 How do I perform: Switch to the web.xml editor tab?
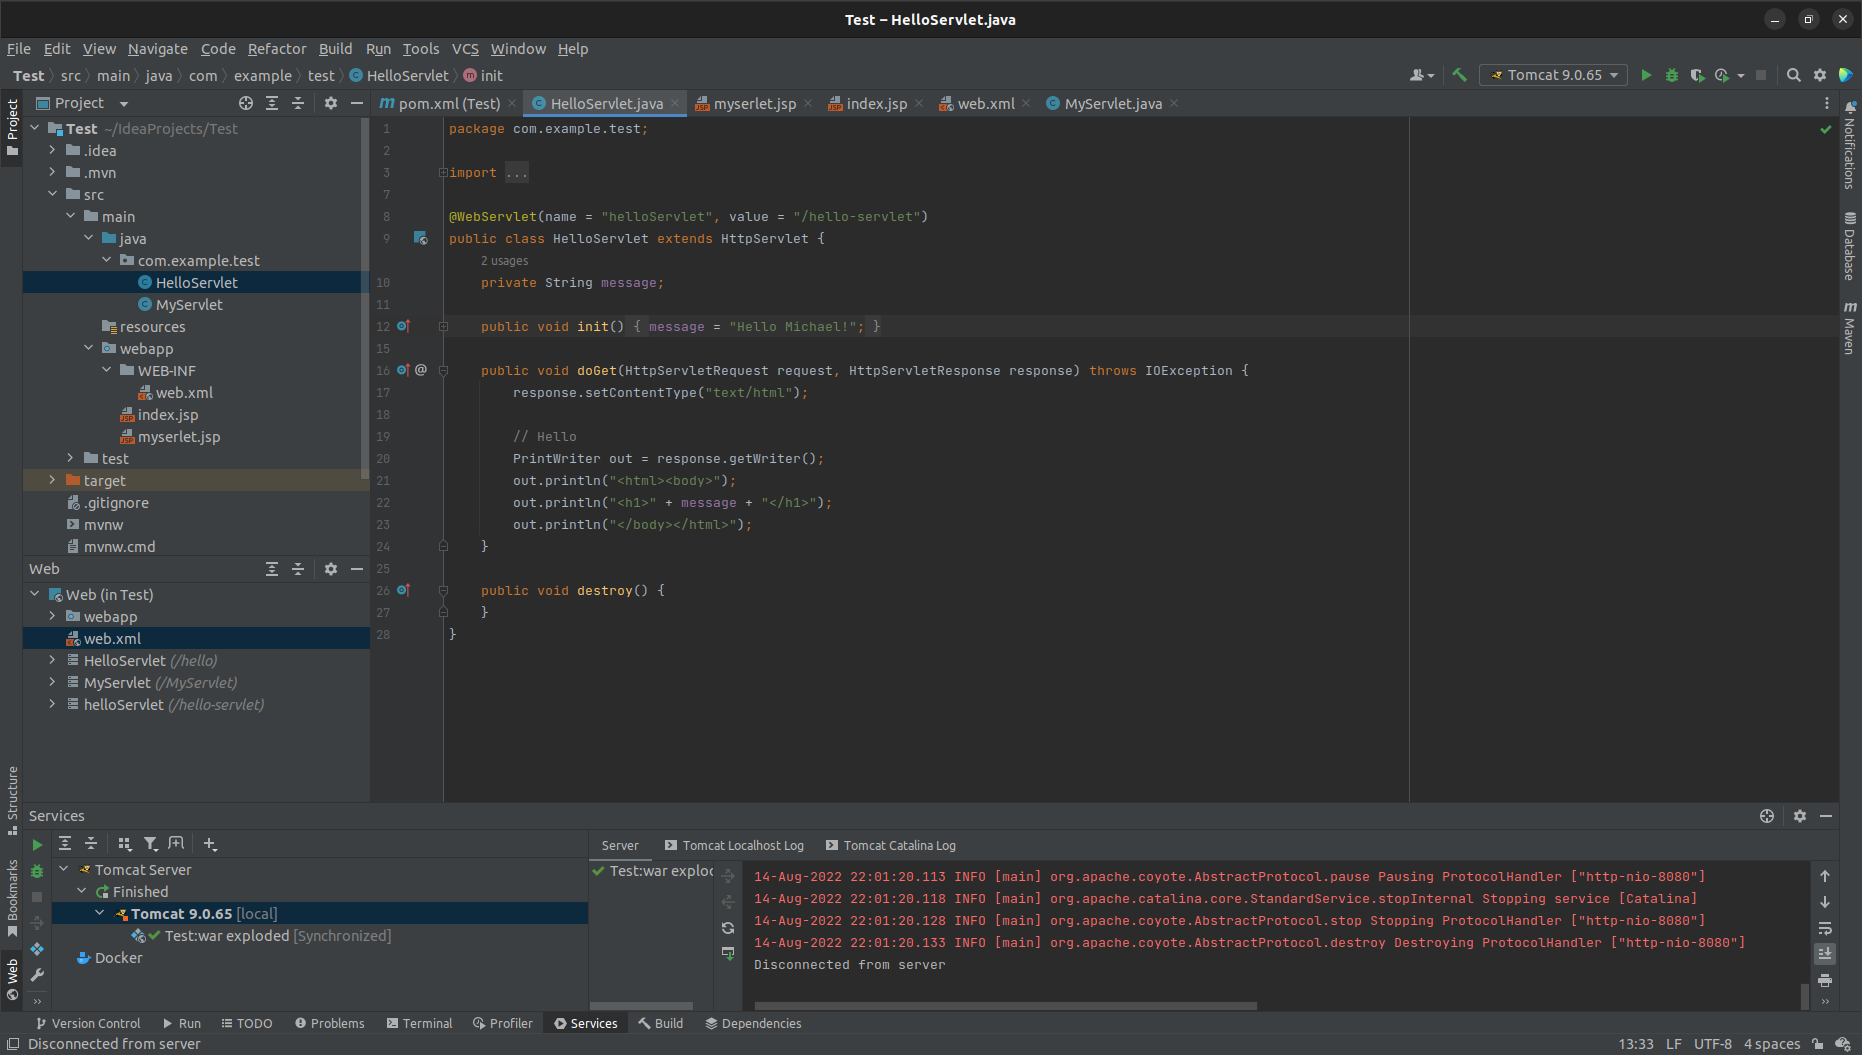click(x=984, y=104)
